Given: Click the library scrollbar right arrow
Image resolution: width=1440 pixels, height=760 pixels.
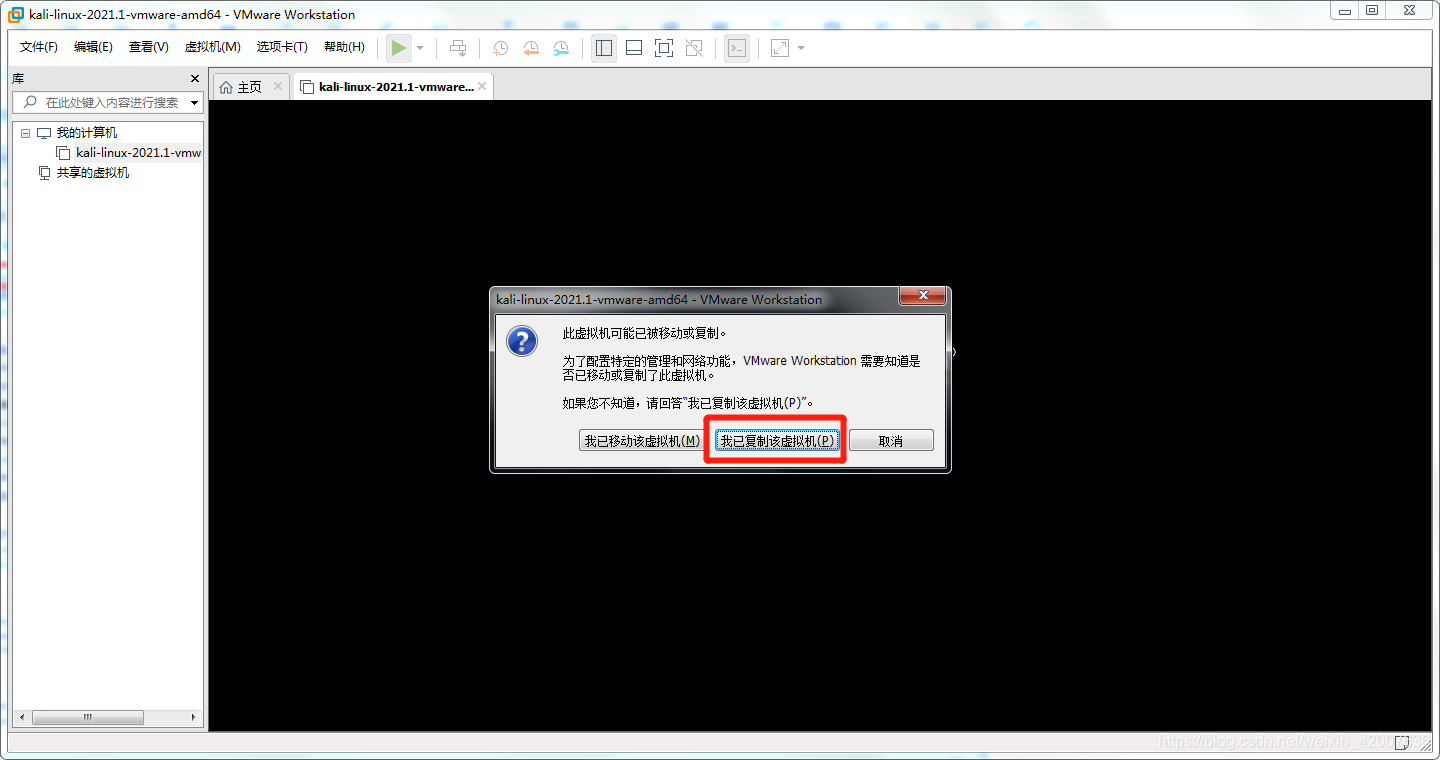Looking at the screenshot, I should 195,717.
